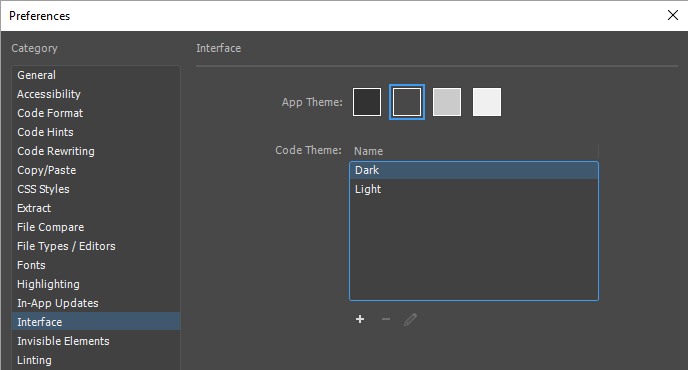Screen dimensions: 688x370
Task: Choose the dark gray App Theme swatch
Action: pos(407,102)
